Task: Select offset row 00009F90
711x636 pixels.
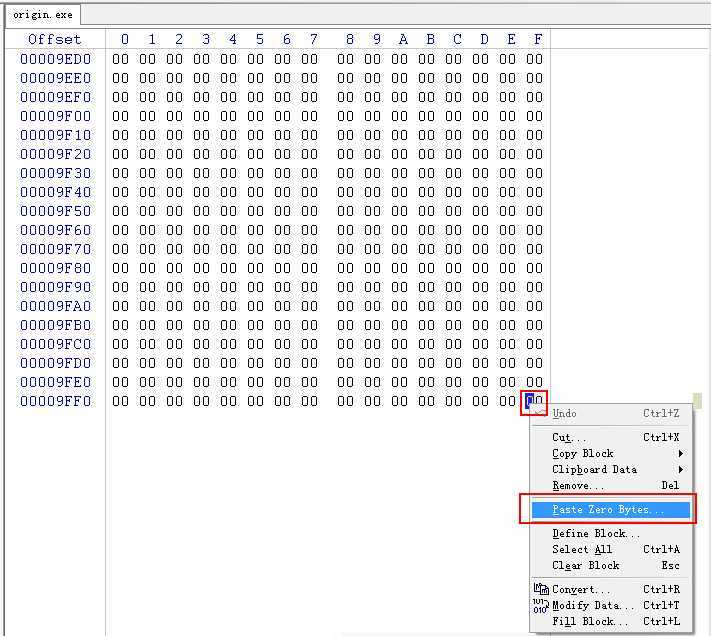Action: 55,287
